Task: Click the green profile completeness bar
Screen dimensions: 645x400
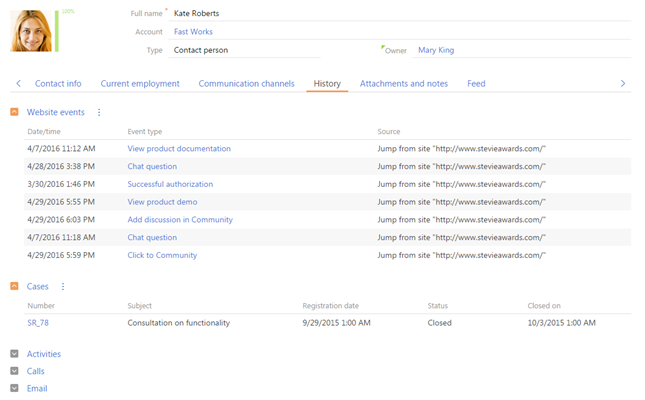Action: pyautogui.click(x=57, y=31)
